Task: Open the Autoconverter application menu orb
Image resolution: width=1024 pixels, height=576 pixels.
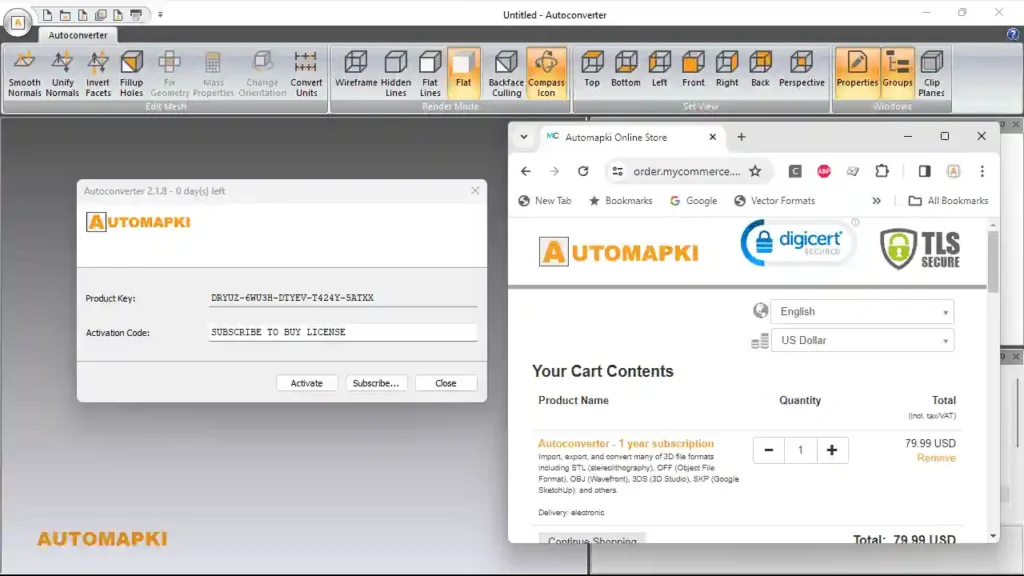Action: (18, 22)
